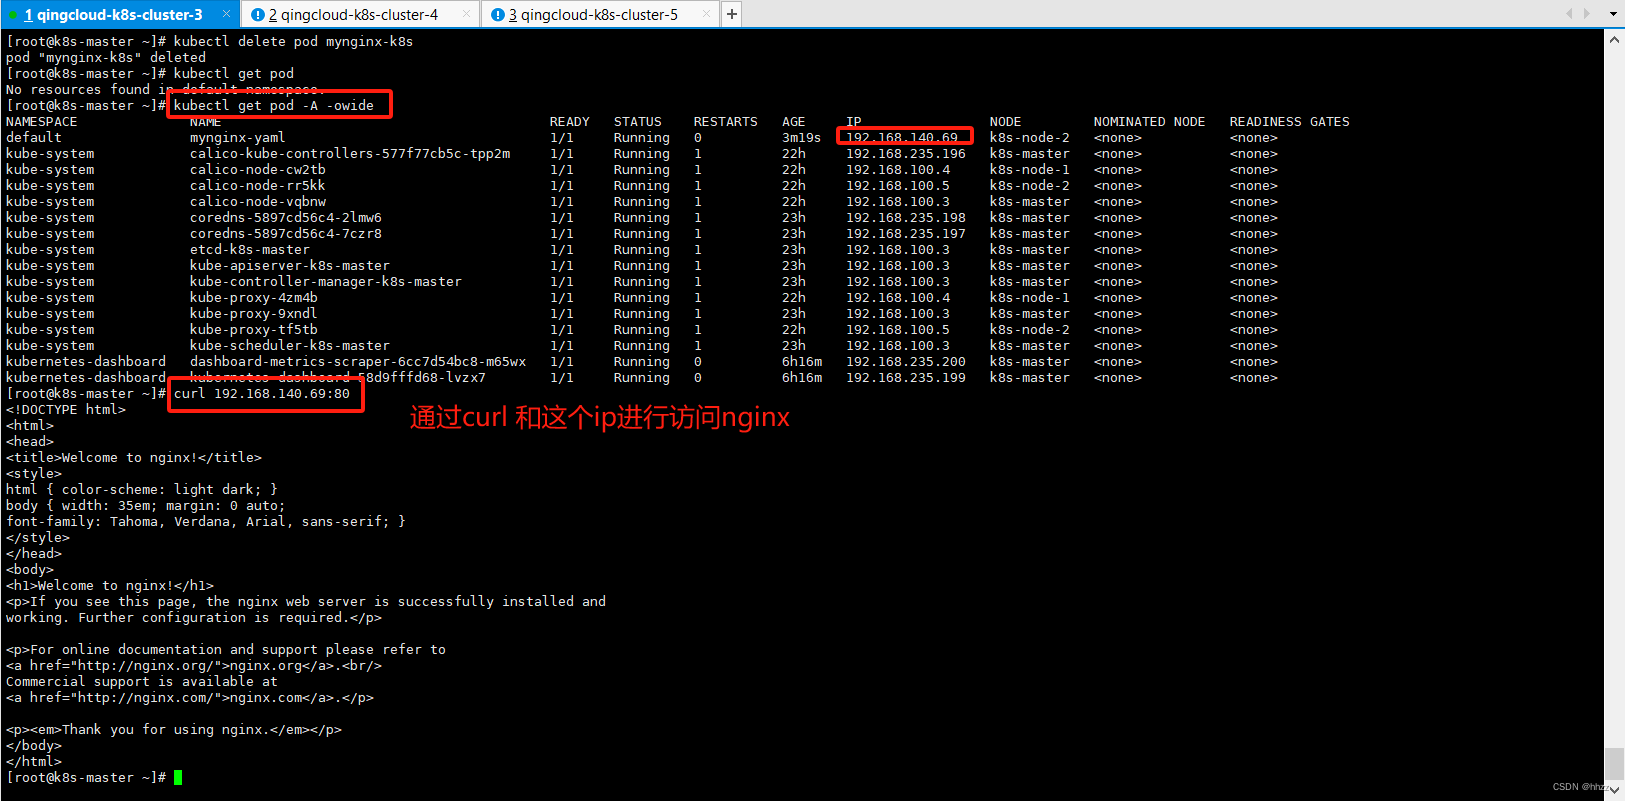This screenshot has width=1625, height=801.
Task: Click the RESTARTS column header
Action: tap(725, 122)
